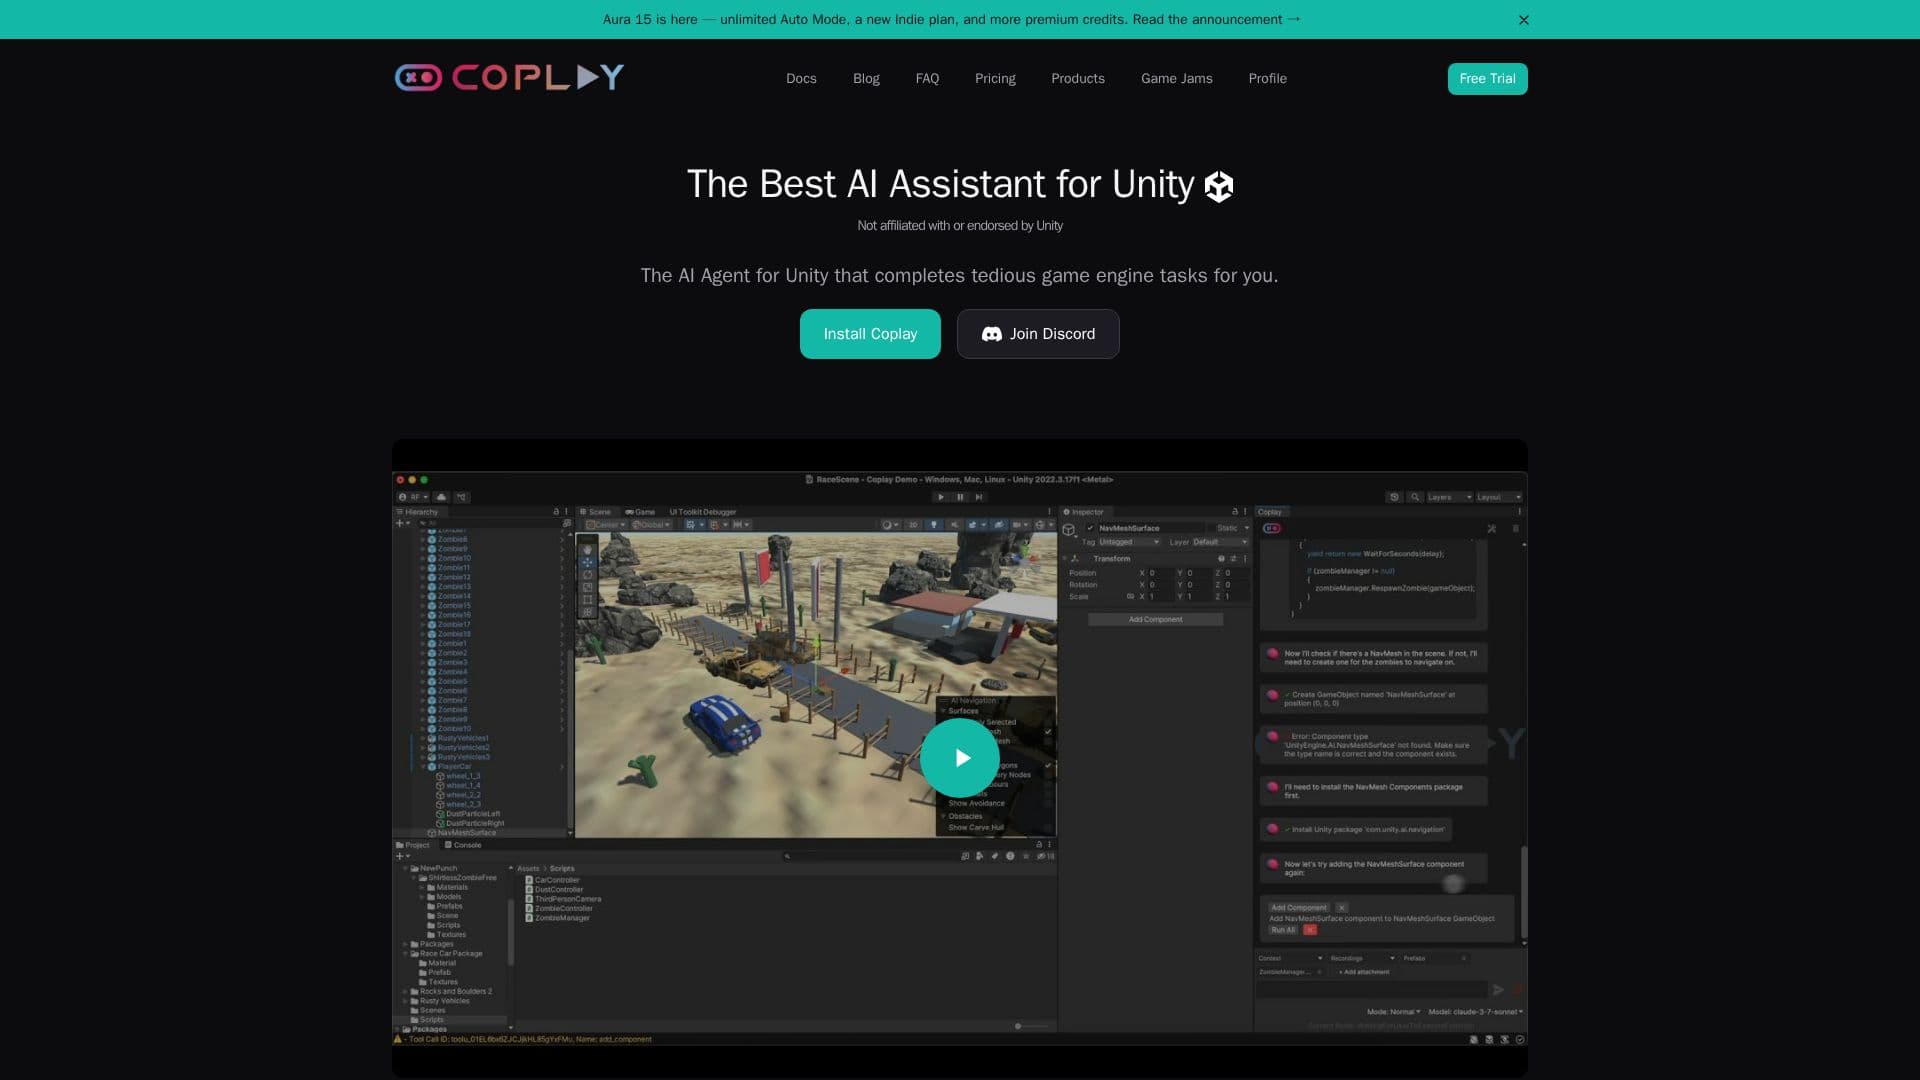Click the Scene tab in the demo video
The height and width of the screenshot is (1080, 1920).
tap(596, 512)
